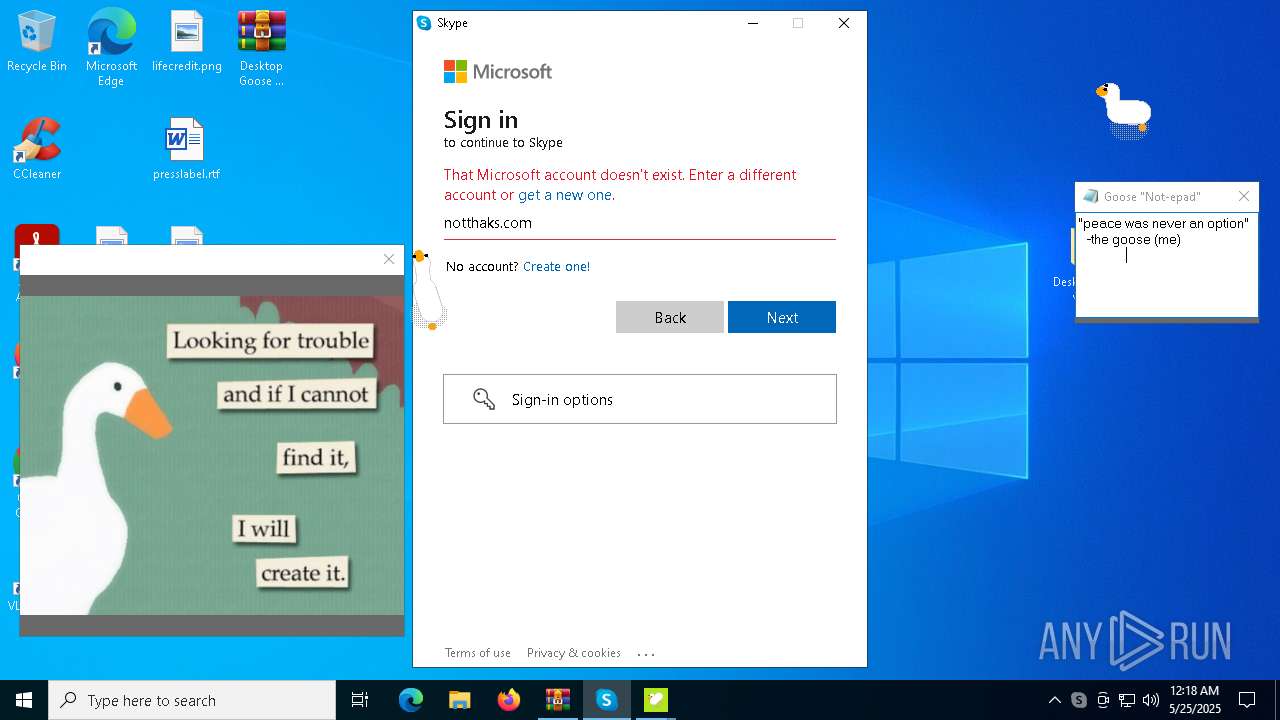Follow the 'Create one!' link
1280x720 pixels.
click(556, 267)
